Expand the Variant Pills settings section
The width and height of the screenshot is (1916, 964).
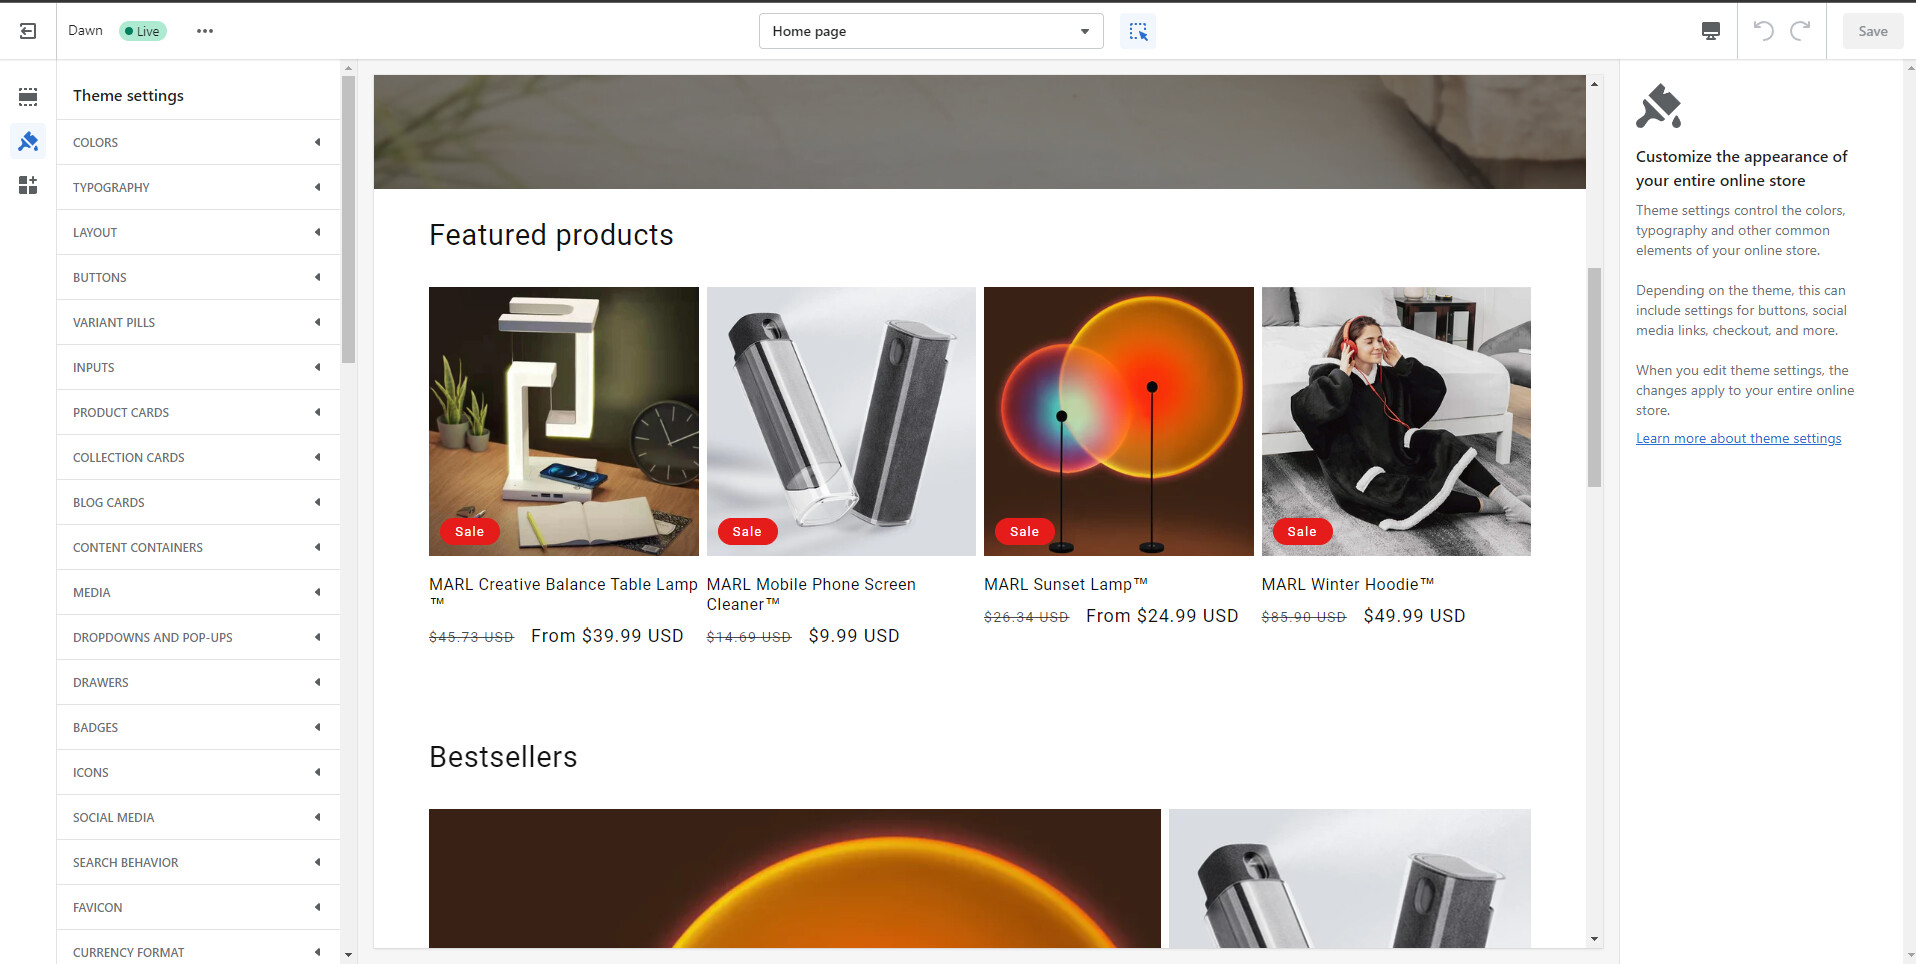[x=198, y=322]
